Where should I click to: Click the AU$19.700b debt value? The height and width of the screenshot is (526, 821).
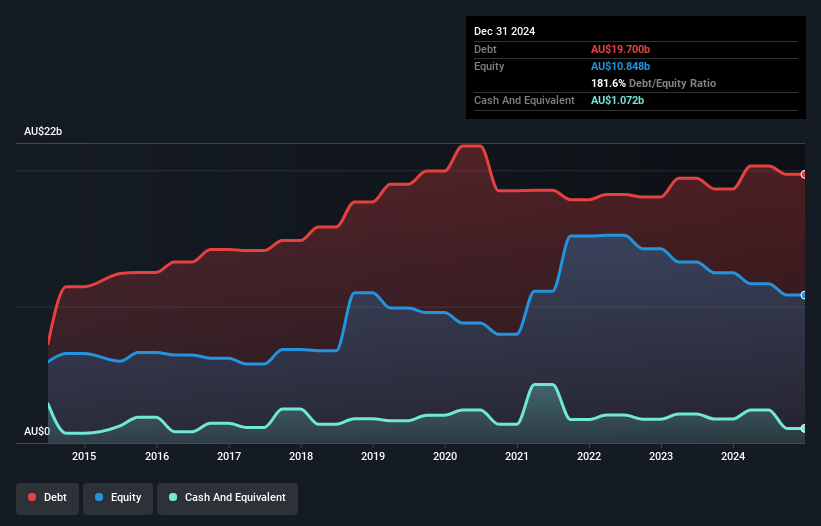tap(620, 49)
